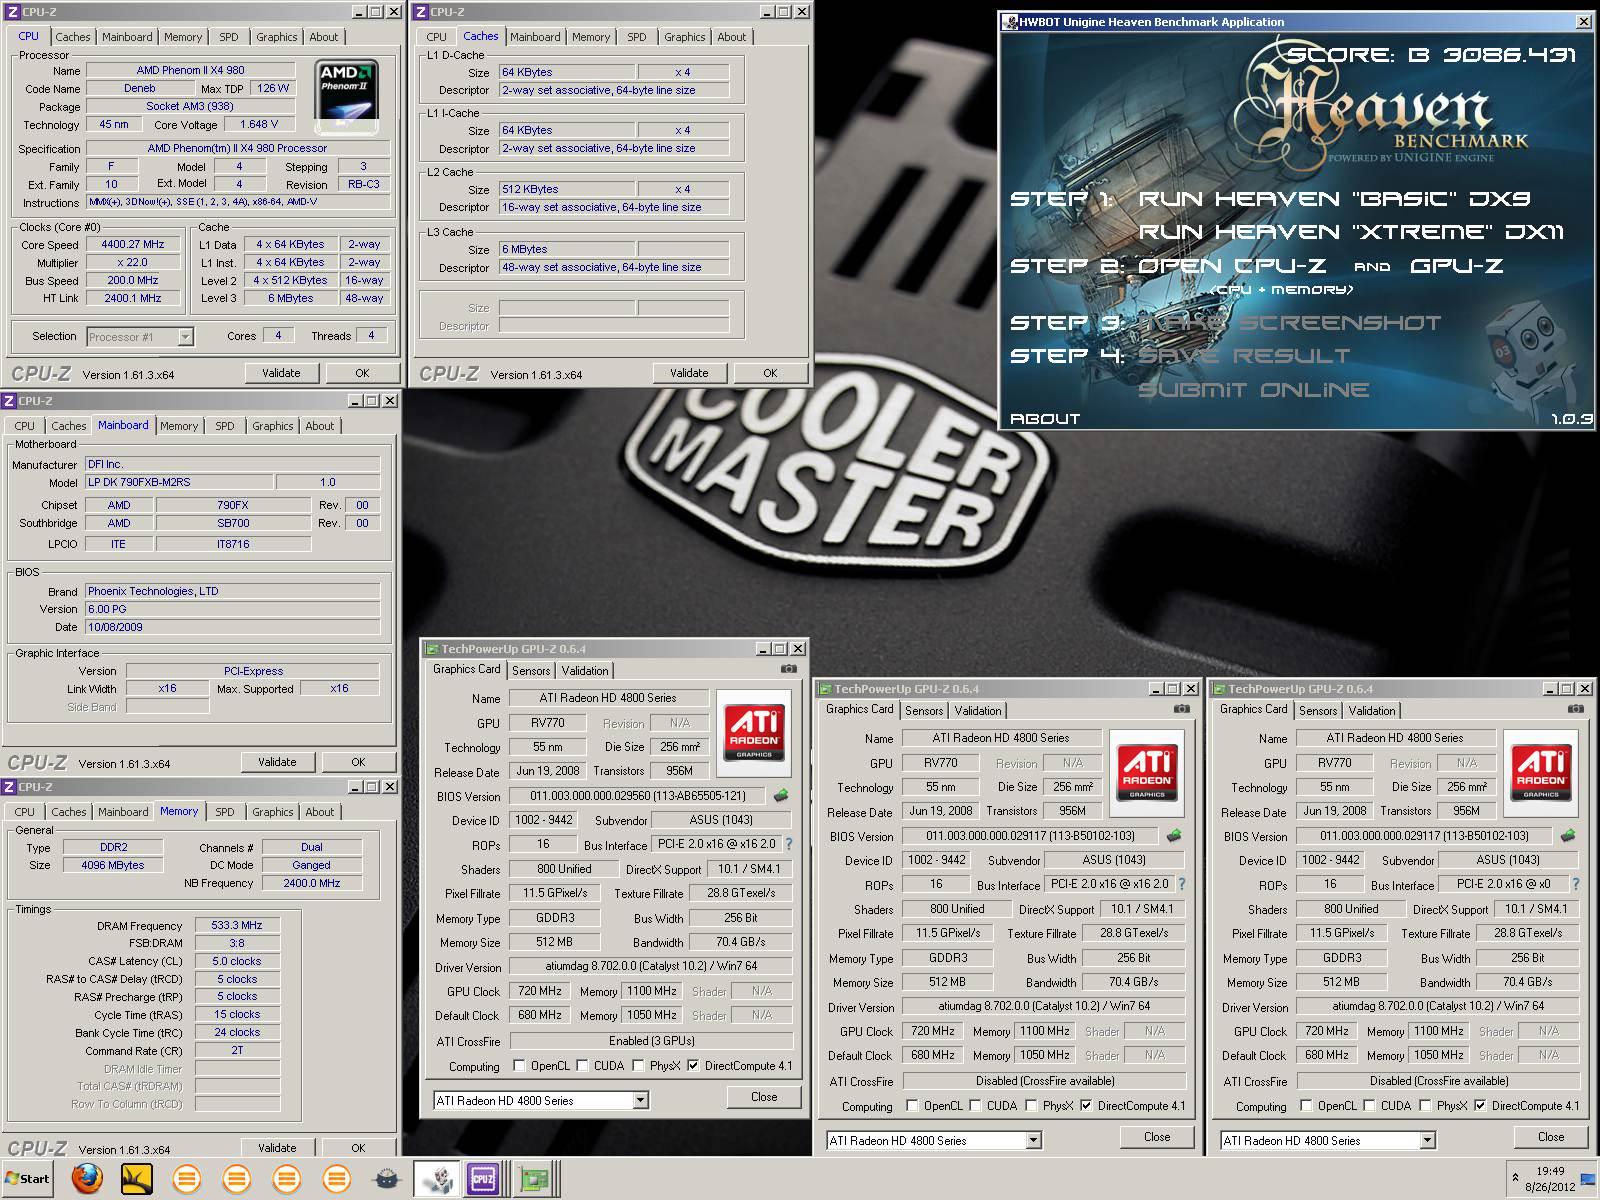1600x1200 pixels.
Task: Open Firefox from the taskbar
Action: click(87, 1179)
